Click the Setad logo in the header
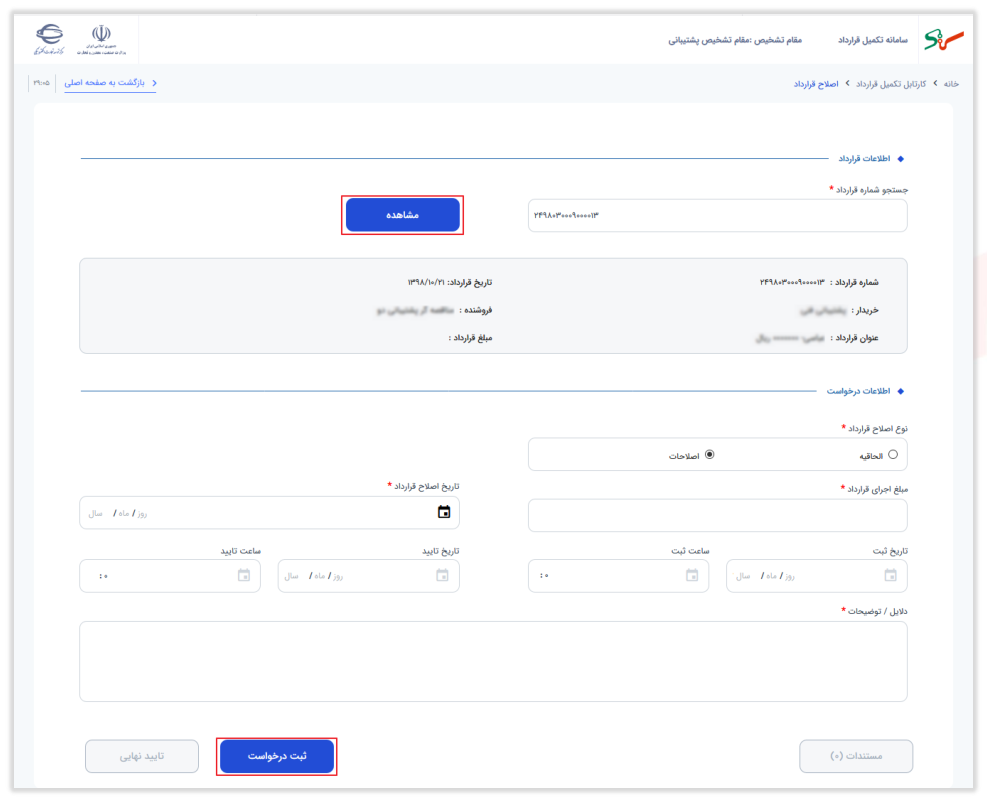The image size is (987, 802). (x=944, y=40)
